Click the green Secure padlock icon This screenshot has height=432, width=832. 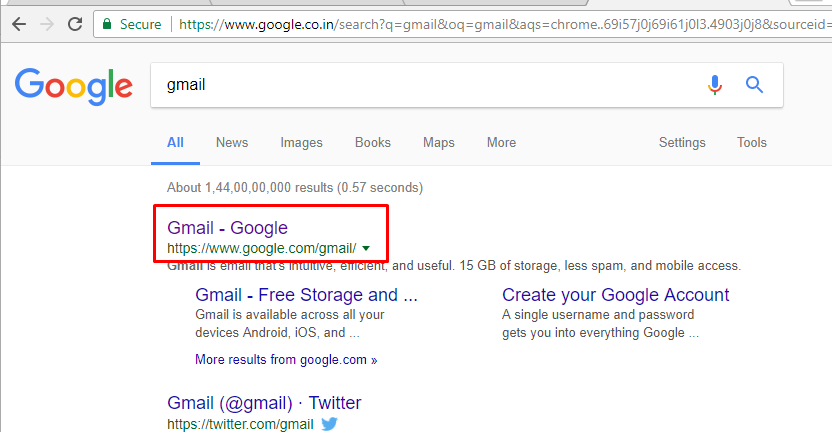(107, 24)
